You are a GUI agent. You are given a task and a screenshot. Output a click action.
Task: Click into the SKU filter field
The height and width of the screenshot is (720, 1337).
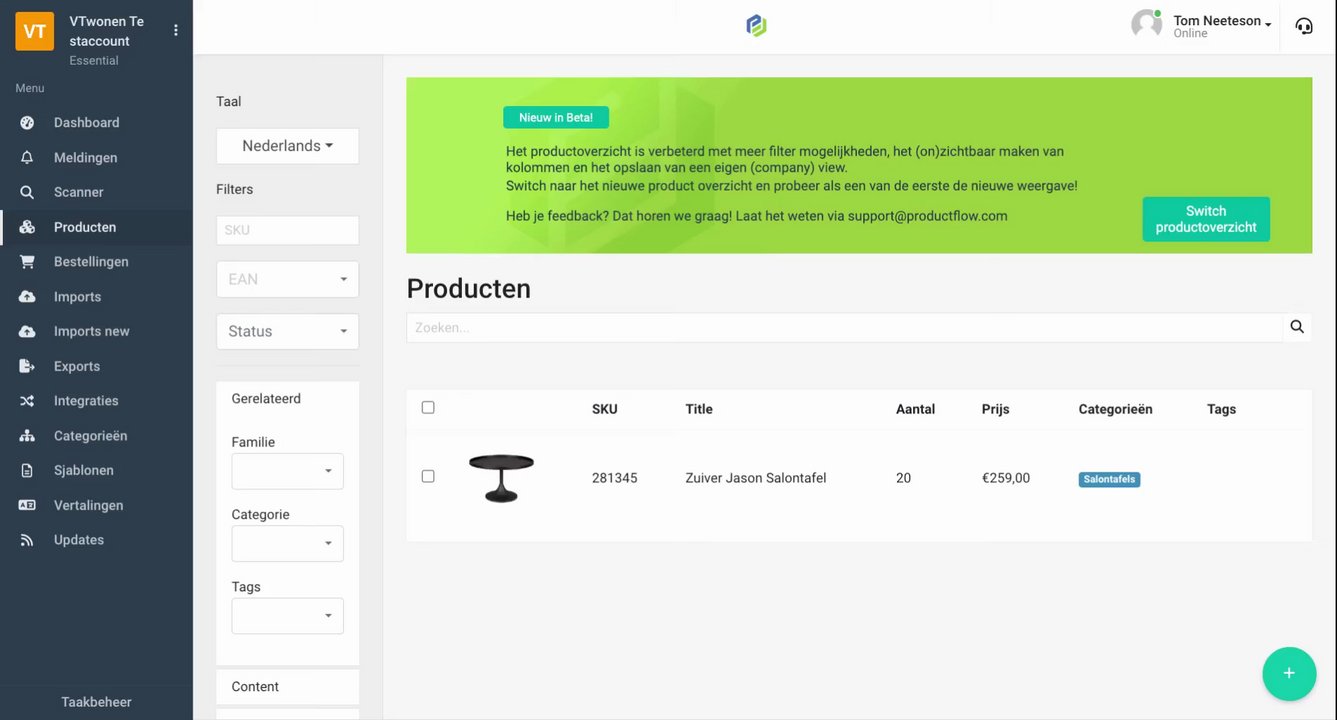[x=287, y=230]
